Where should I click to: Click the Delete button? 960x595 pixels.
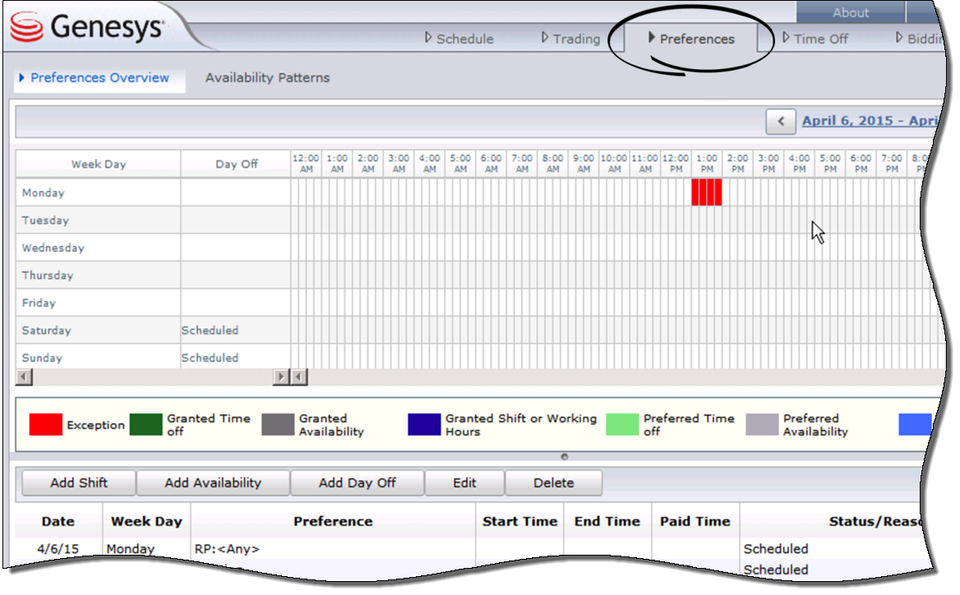[x=553, y=482]
